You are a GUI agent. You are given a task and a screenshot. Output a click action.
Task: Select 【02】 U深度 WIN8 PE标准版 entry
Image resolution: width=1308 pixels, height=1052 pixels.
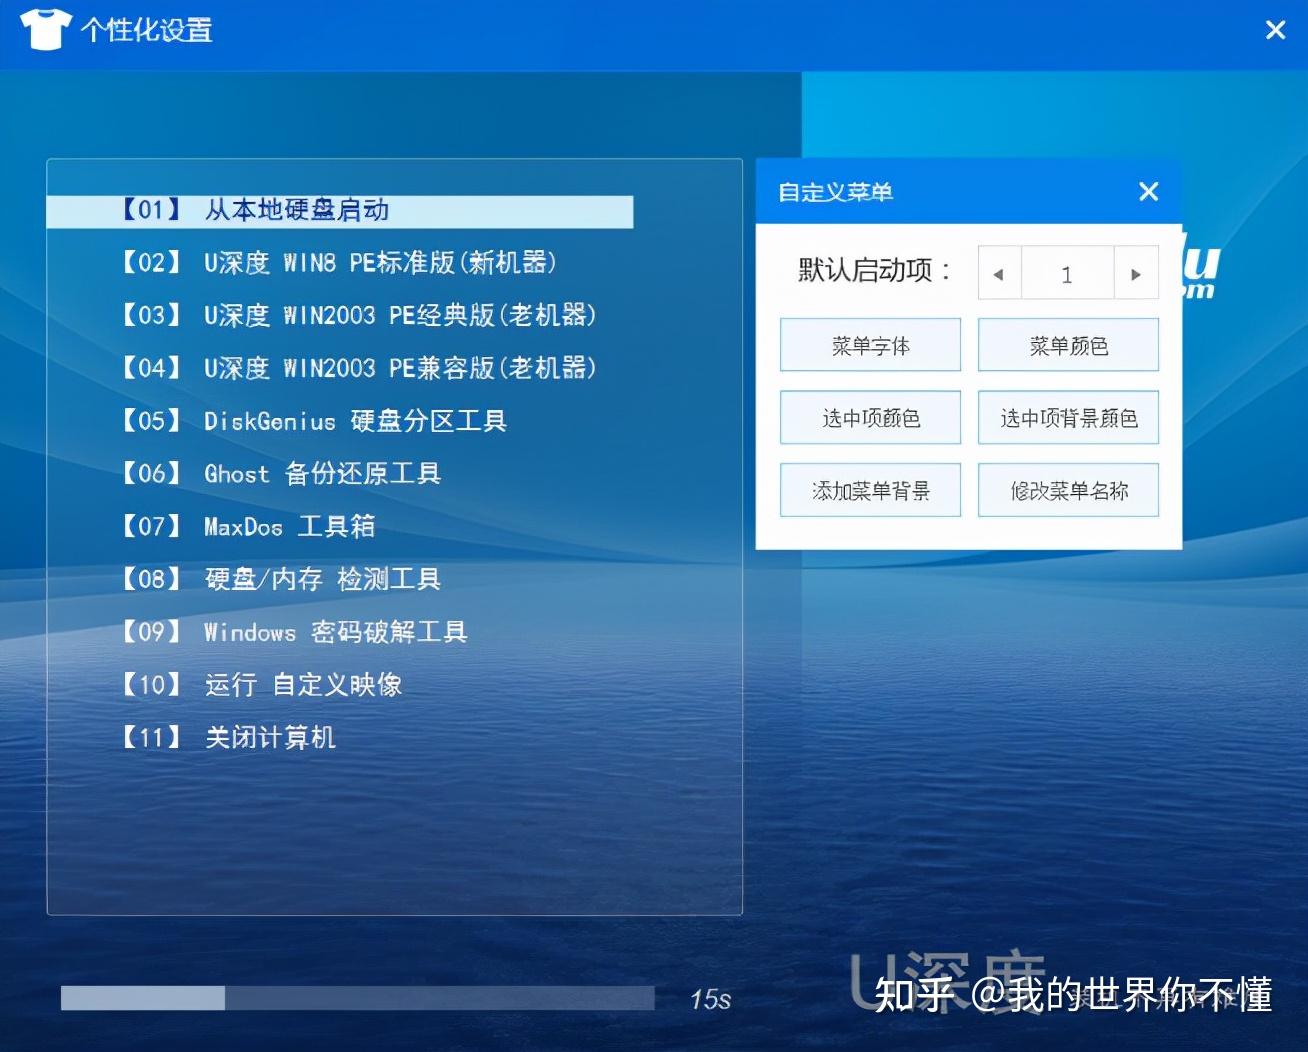click(x=338, y=263)
